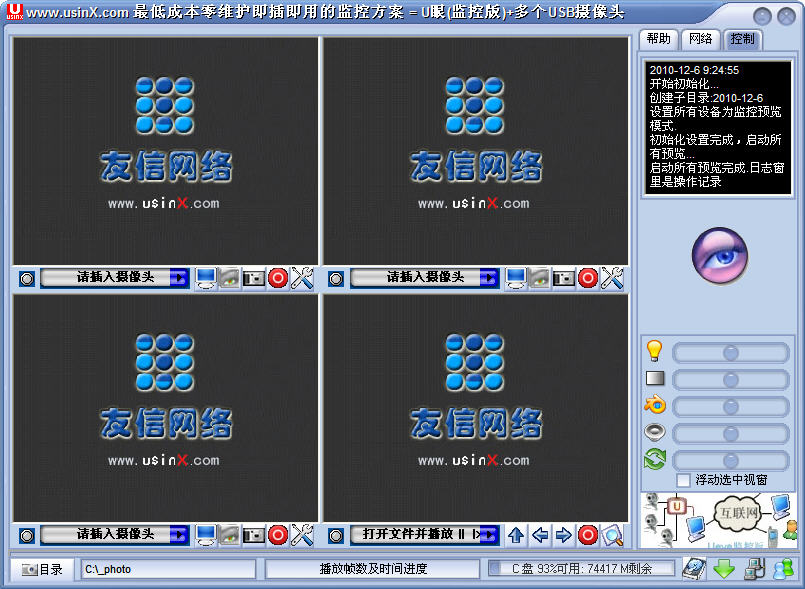Image resolution: width=805 pixels, height=589 pixels.
Task: Open settings wrench icon in top-right pane
Action: 612,278
